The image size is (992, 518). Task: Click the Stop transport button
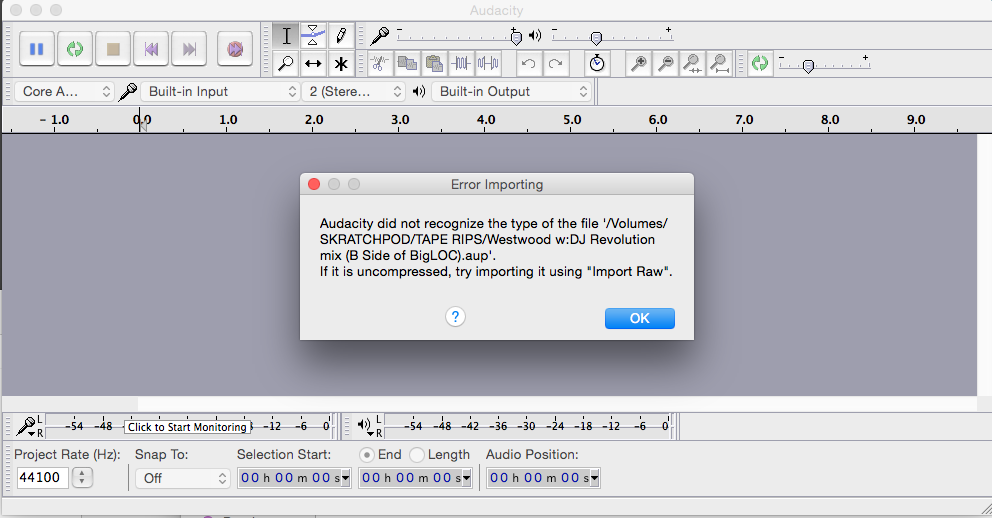pos(113,49)
